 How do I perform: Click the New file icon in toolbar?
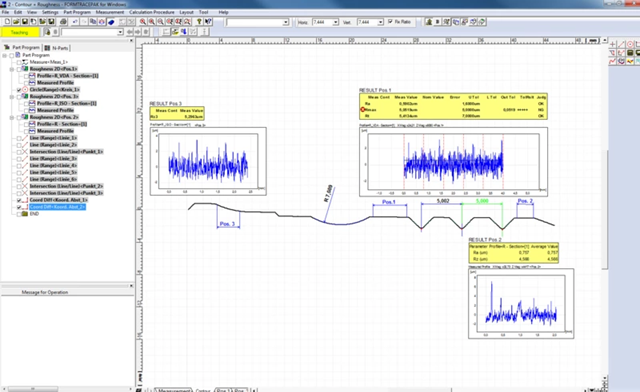[x=7, y=22]
